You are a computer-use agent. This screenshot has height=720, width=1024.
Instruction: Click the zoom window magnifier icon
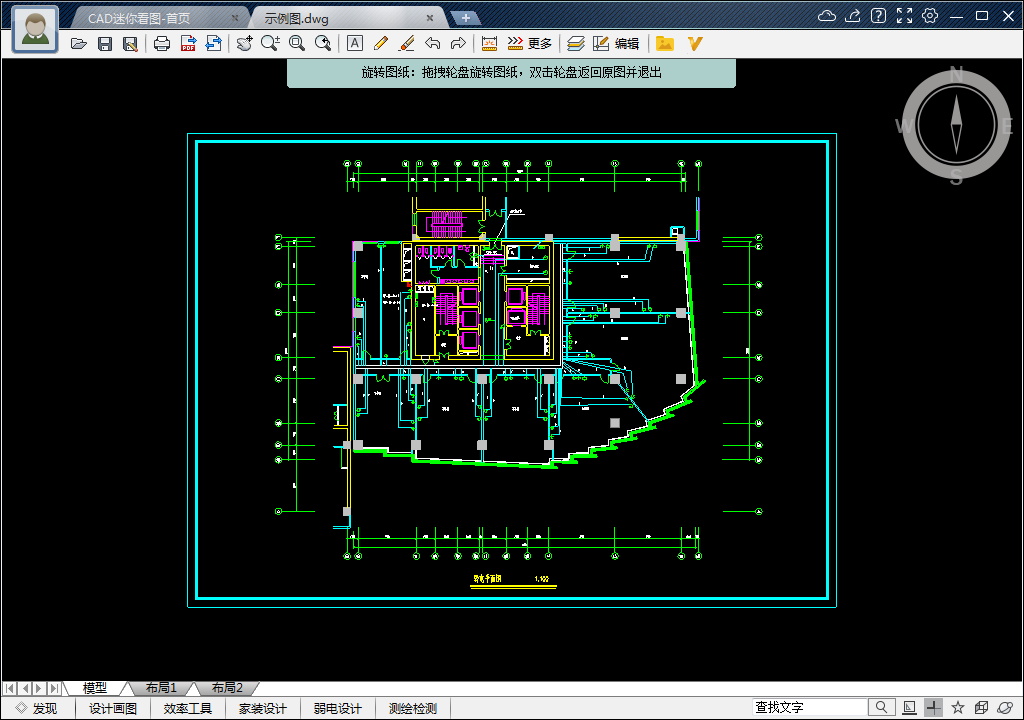click(x=297, y=44)
